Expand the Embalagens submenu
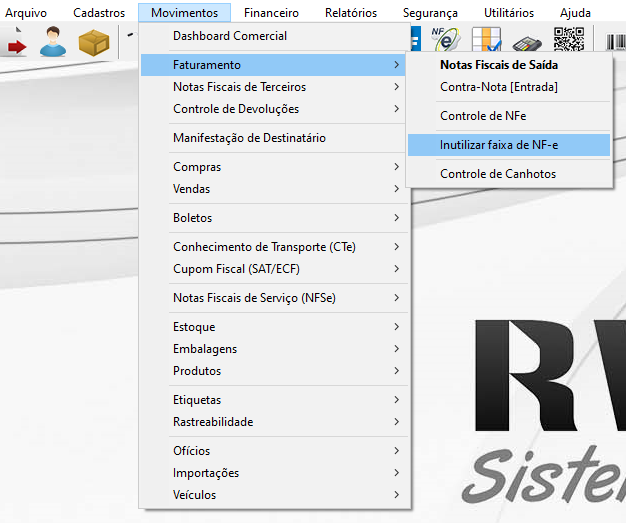This screenshot has height=523, width=626. pos(275,349)
